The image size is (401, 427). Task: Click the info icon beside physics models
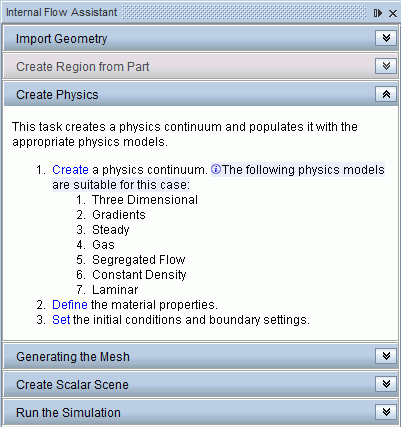pyautogui.click(x=216, y=169)
